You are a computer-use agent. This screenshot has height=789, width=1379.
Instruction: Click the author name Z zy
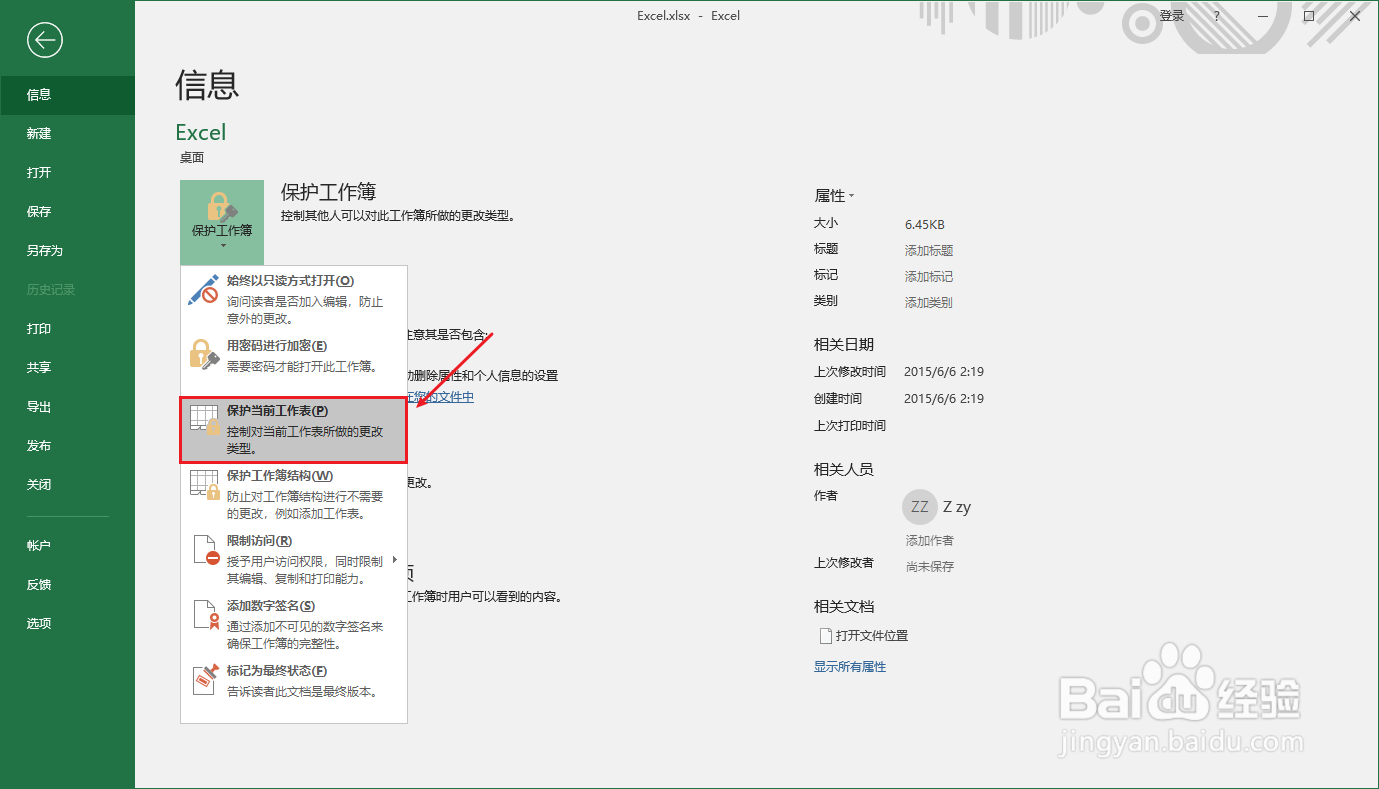[x=957, y=507]
